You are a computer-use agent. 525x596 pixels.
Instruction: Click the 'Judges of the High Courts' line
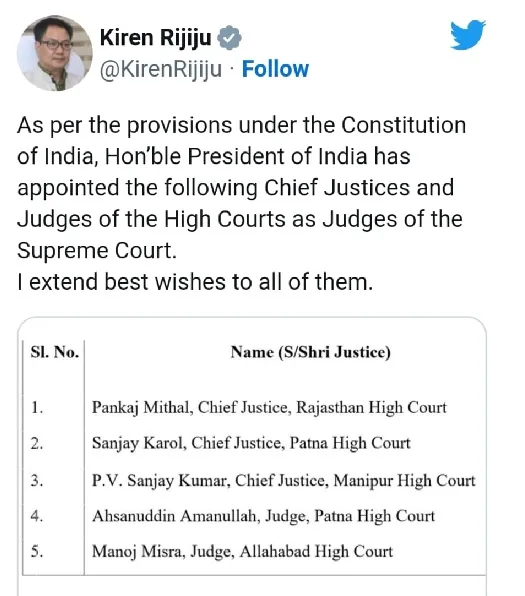(x=240, y=219)
